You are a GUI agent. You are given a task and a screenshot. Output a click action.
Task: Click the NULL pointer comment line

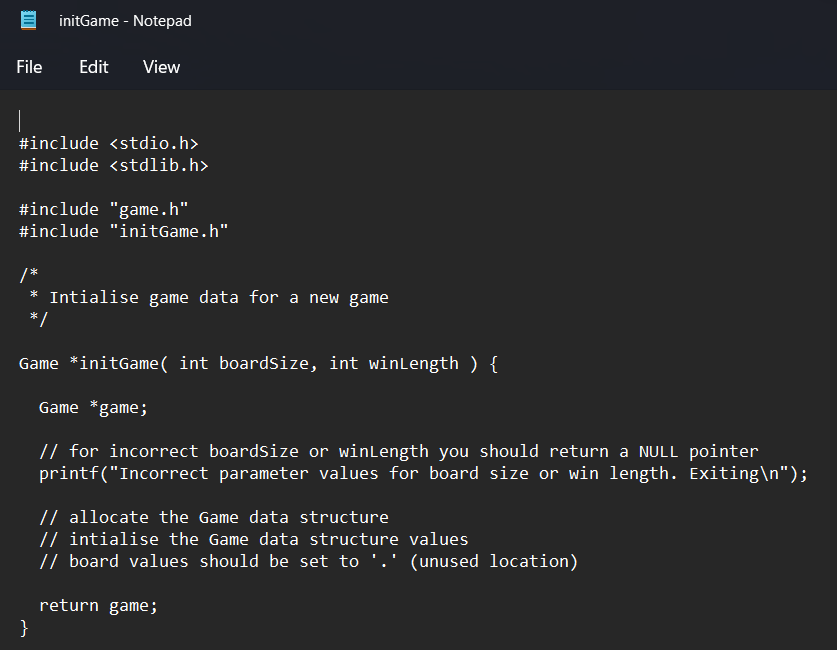[x=398, y=451]
